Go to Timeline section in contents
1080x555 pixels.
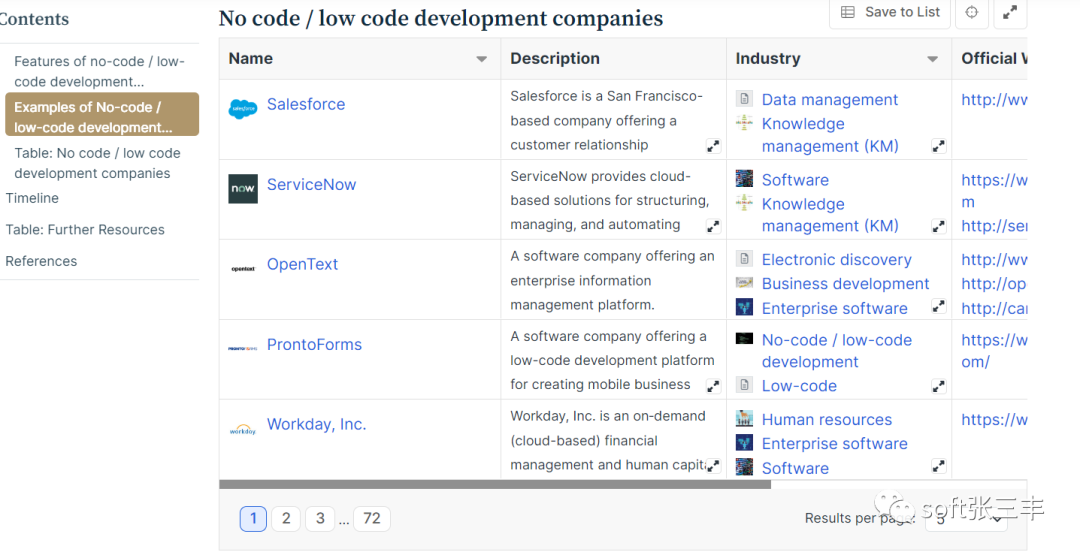32,198
